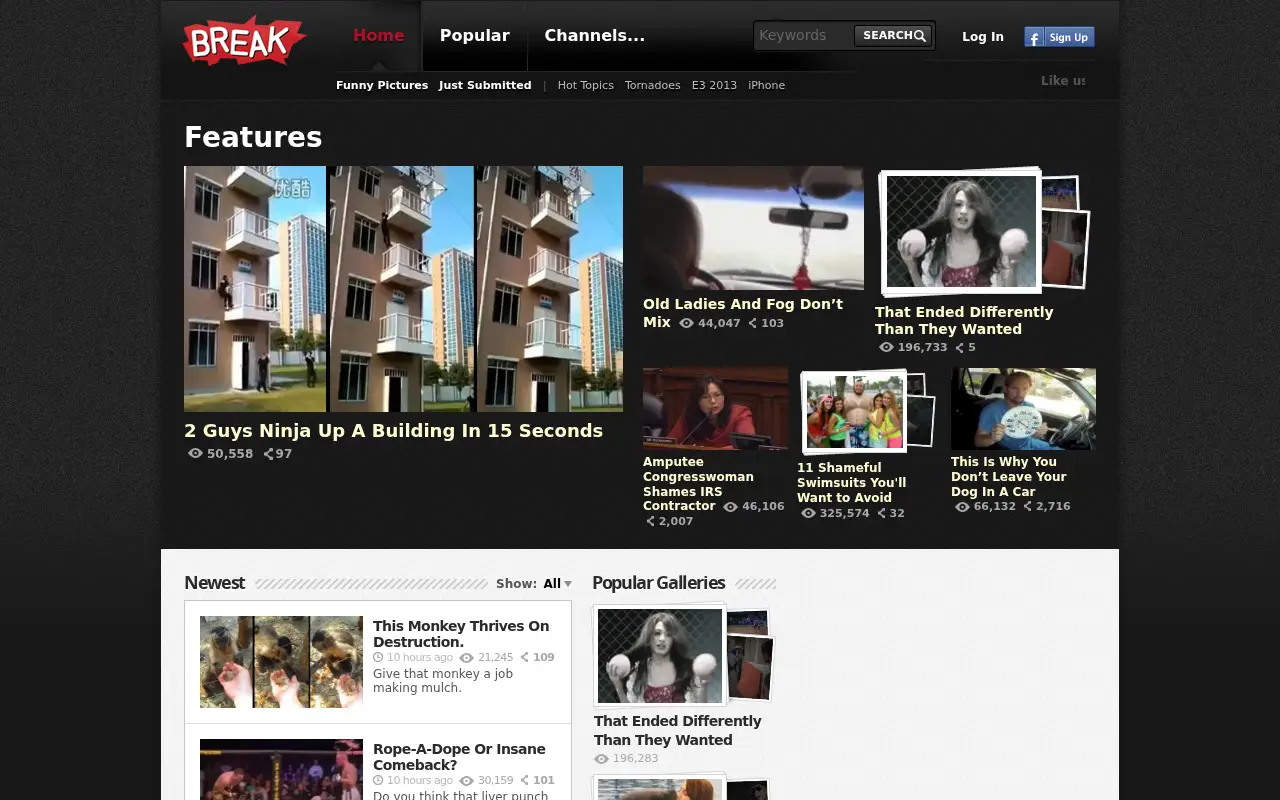Click share icon beside 2,007 shares
The width and height of the screenshot is (1280, 800).
(x=650, y=521)
